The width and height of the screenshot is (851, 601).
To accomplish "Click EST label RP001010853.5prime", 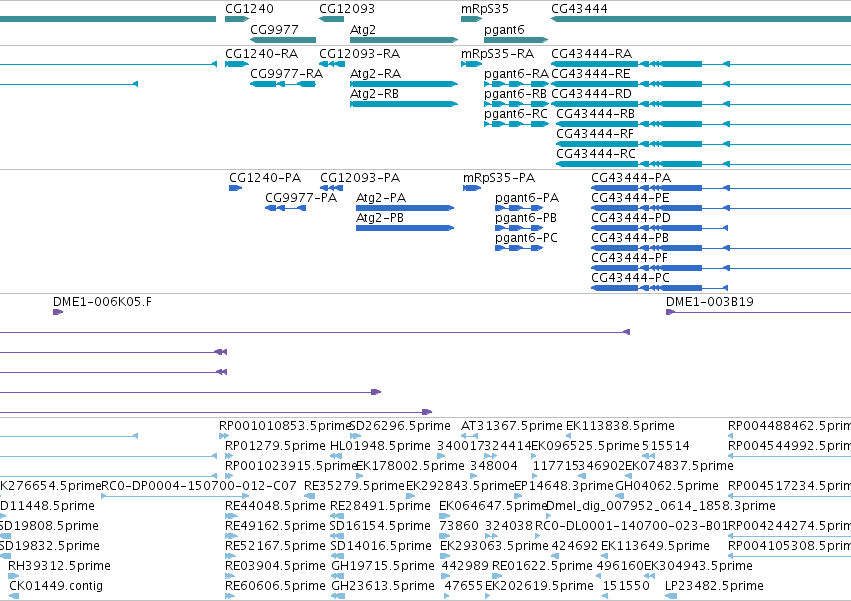I will [x=285, y=426].
